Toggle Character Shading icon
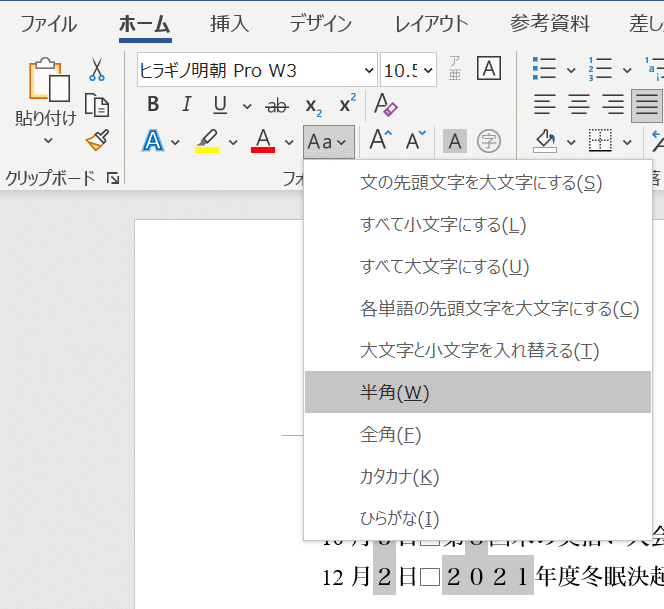The width and height of the screenshot is (664, 609). (x=455, y=141)
